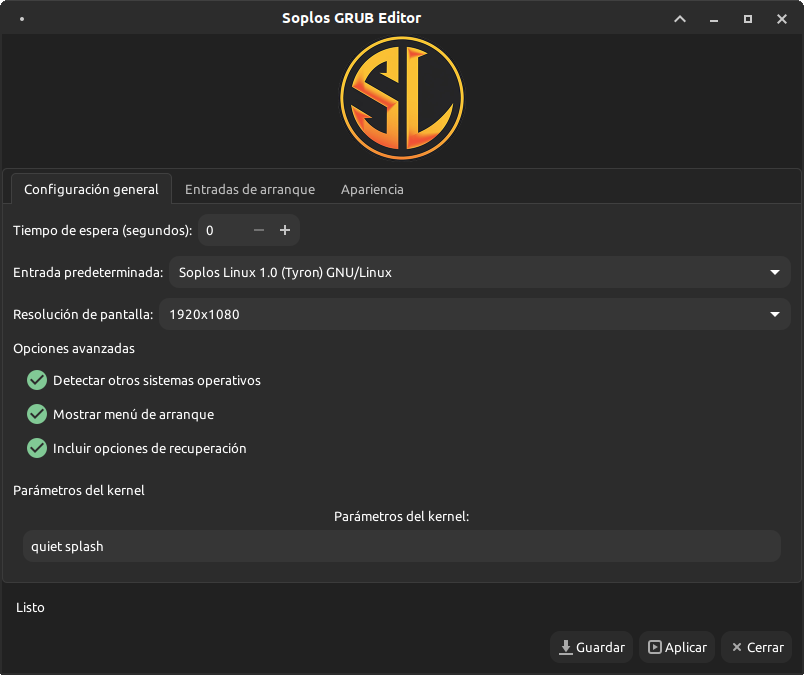The image size is (804, 675).
Task: Click the kernel parameters text field
Action: click(x=402, y=546)
